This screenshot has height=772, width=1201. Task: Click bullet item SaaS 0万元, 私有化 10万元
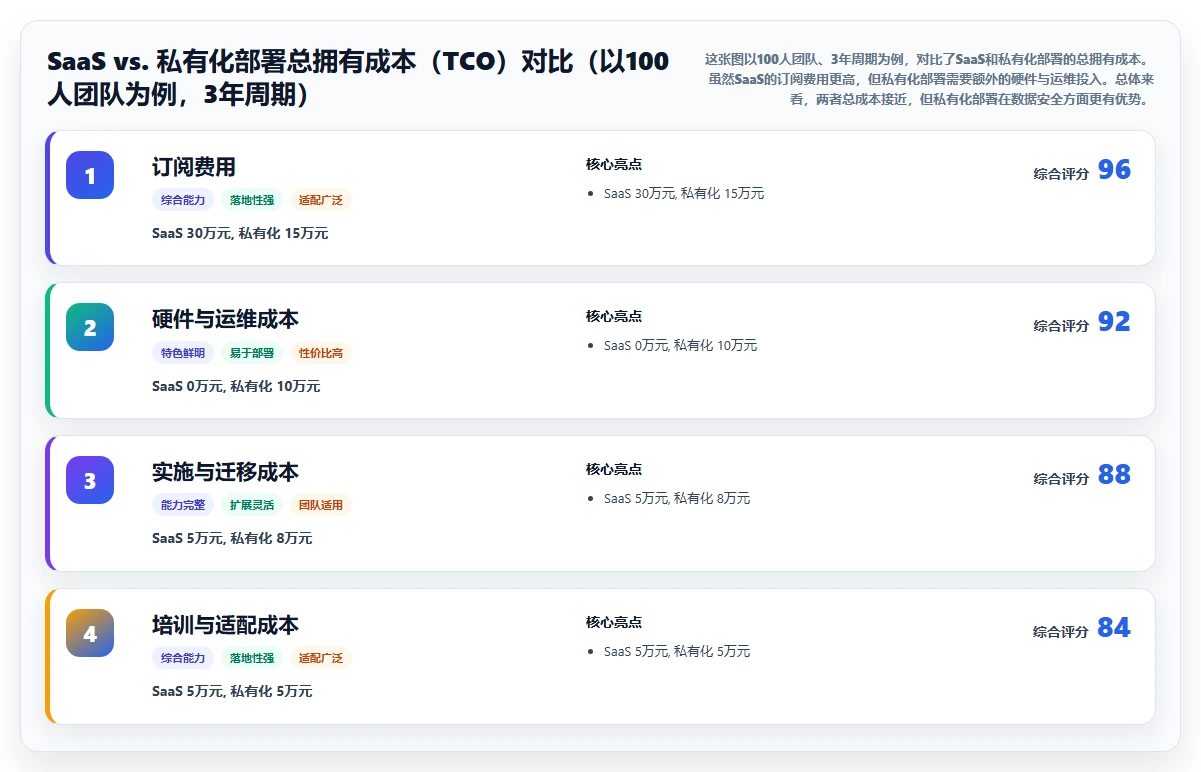click(x=680, y=345)
